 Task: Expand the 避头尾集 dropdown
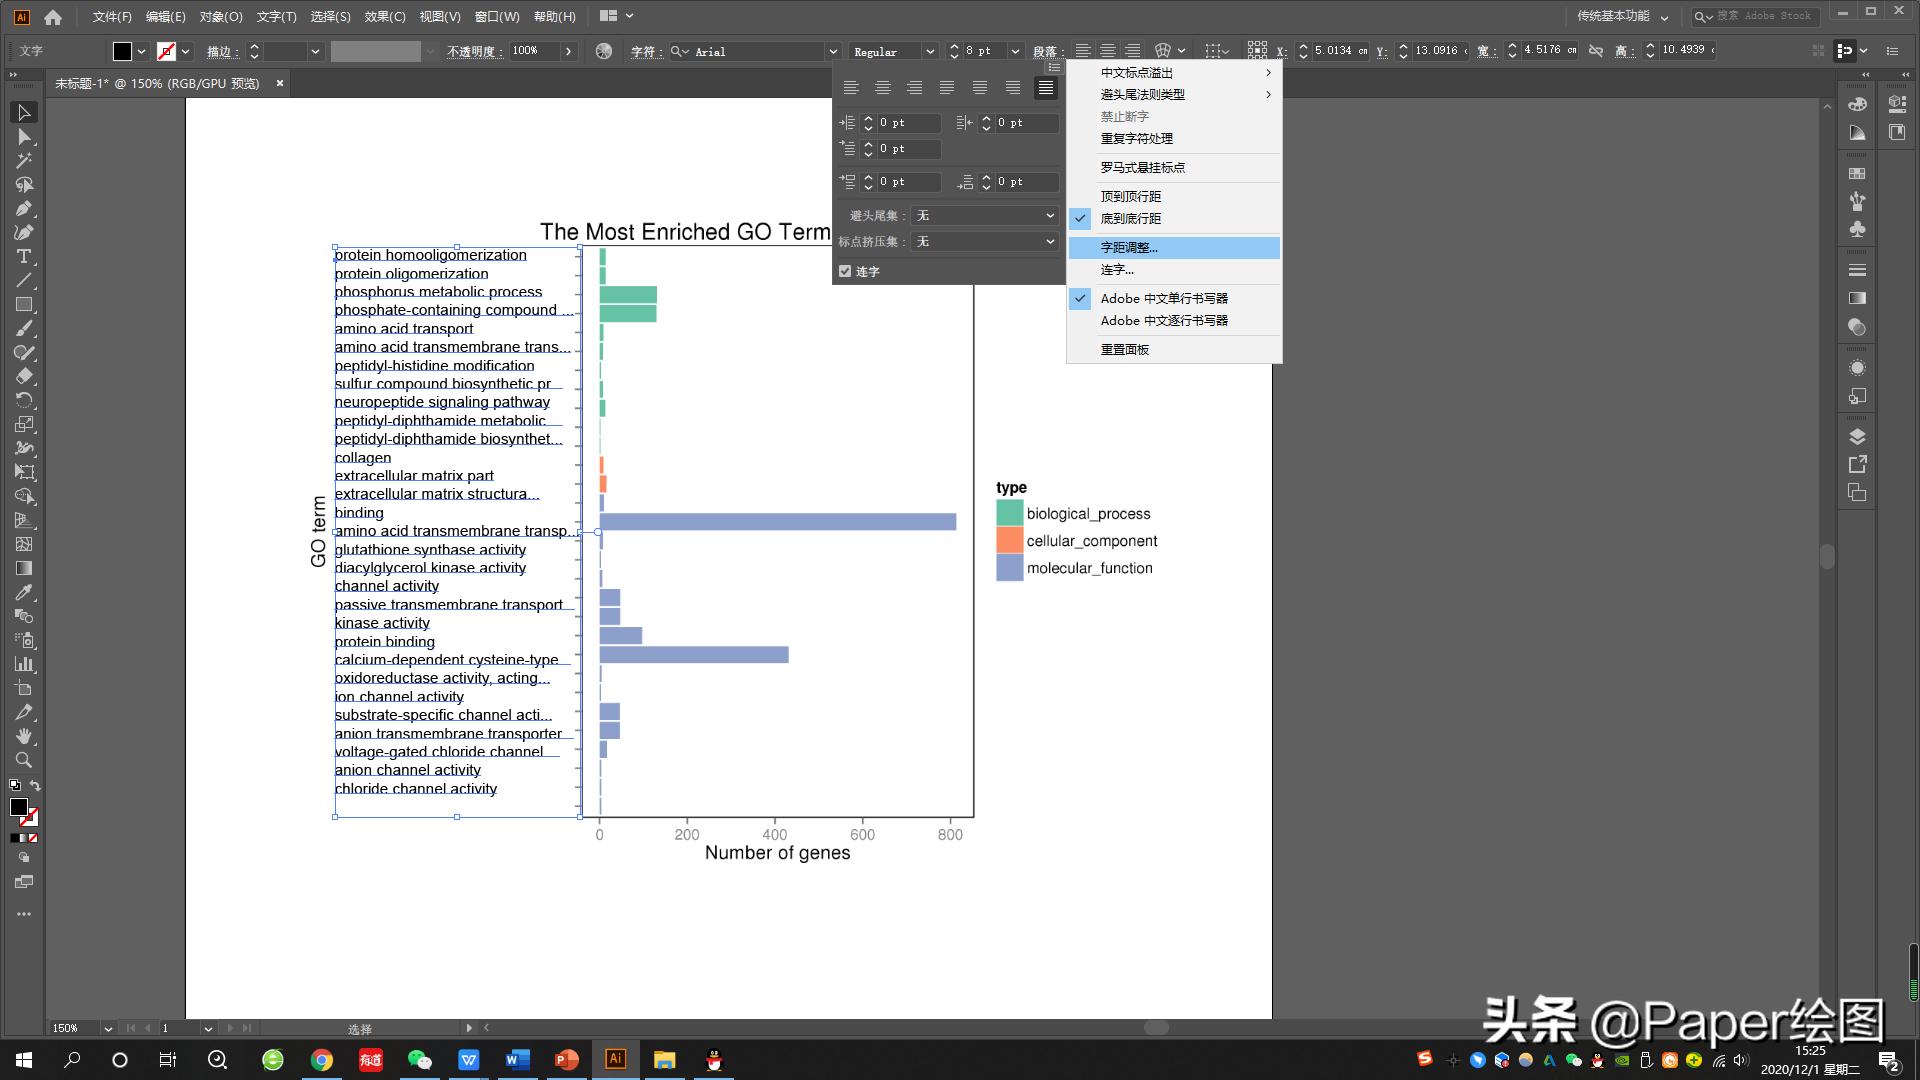click(1049, 215)
